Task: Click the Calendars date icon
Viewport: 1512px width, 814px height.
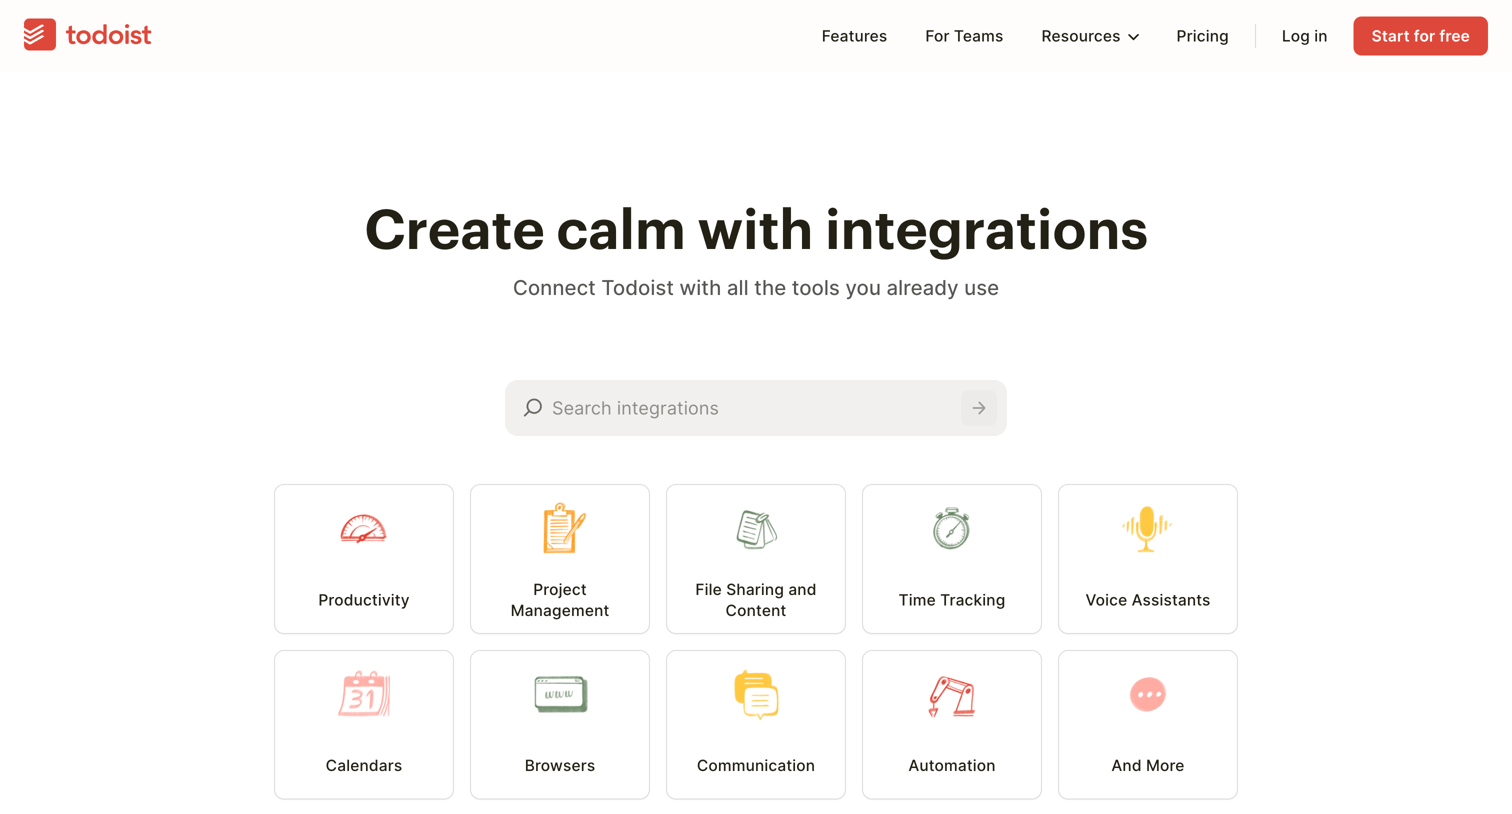Action: click(x=364, y=694)
